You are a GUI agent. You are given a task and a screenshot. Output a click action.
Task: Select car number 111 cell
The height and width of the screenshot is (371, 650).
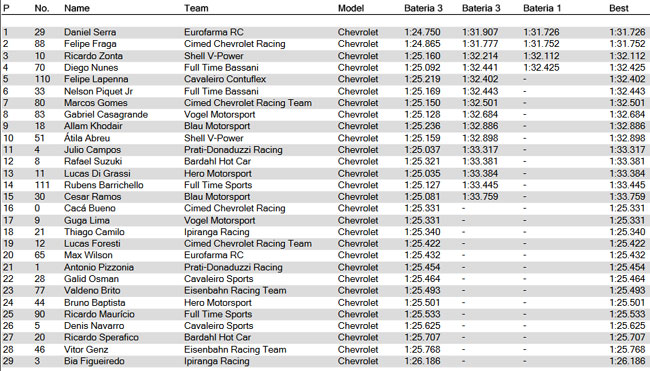[42, 185]
